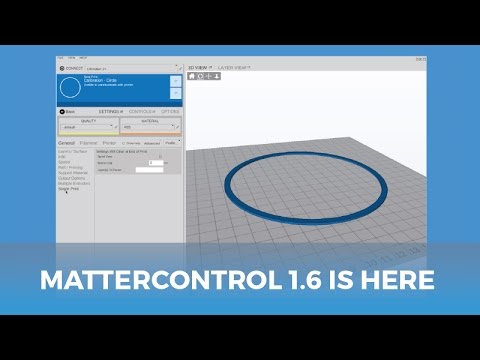Select the fourth view toolbar icon
480x360 pixels.
coord(216,76)
